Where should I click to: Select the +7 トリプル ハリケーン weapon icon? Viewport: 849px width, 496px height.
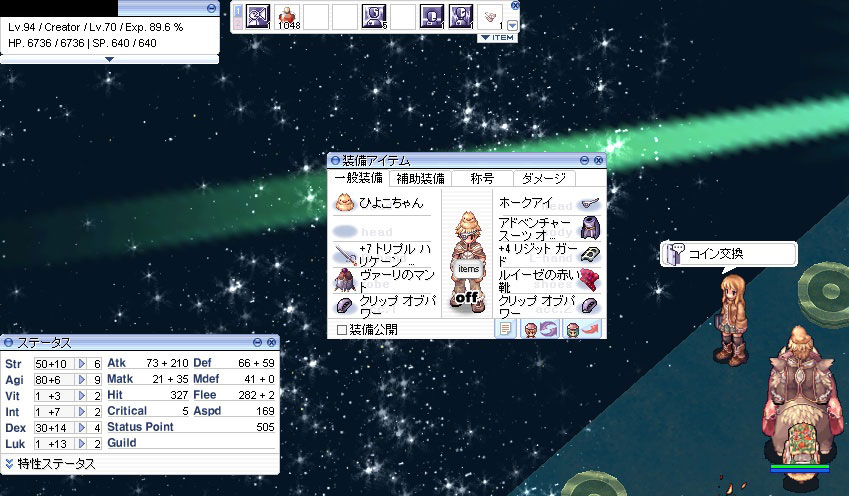tap(345, 255)
